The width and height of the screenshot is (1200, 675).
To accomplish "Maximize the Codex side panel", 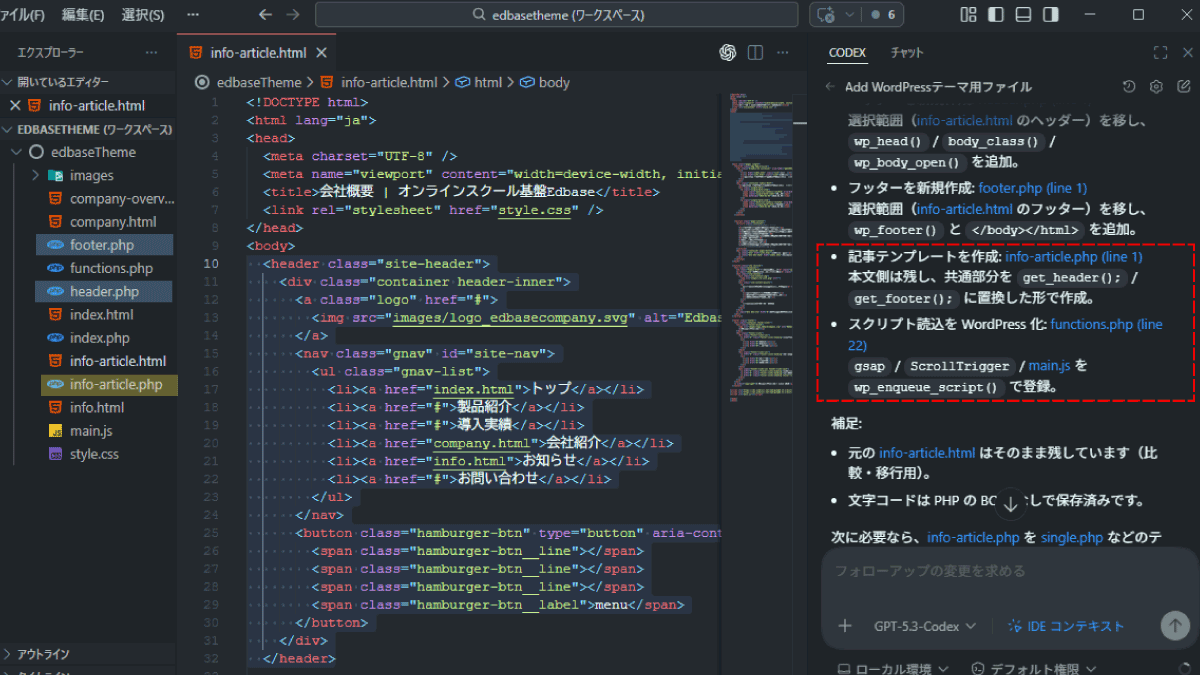I will 1160,52.
